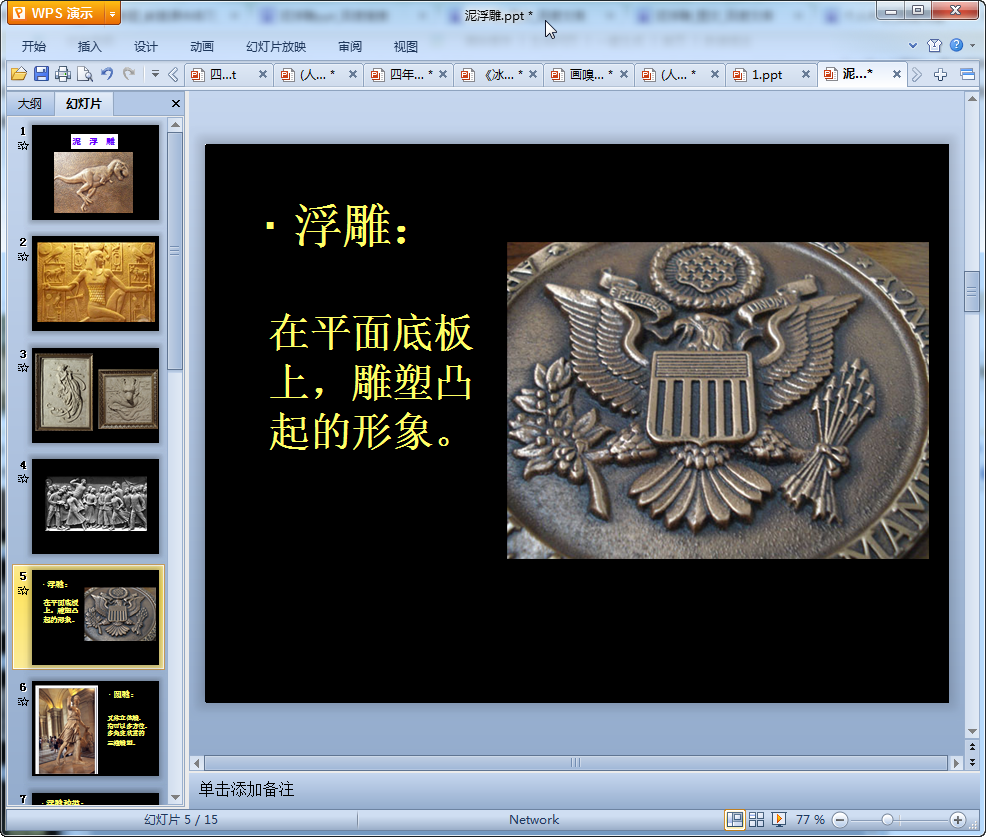Switch to the 1.ppt document tab
This screenshot has height=837, width=986.
pos(767,75)
